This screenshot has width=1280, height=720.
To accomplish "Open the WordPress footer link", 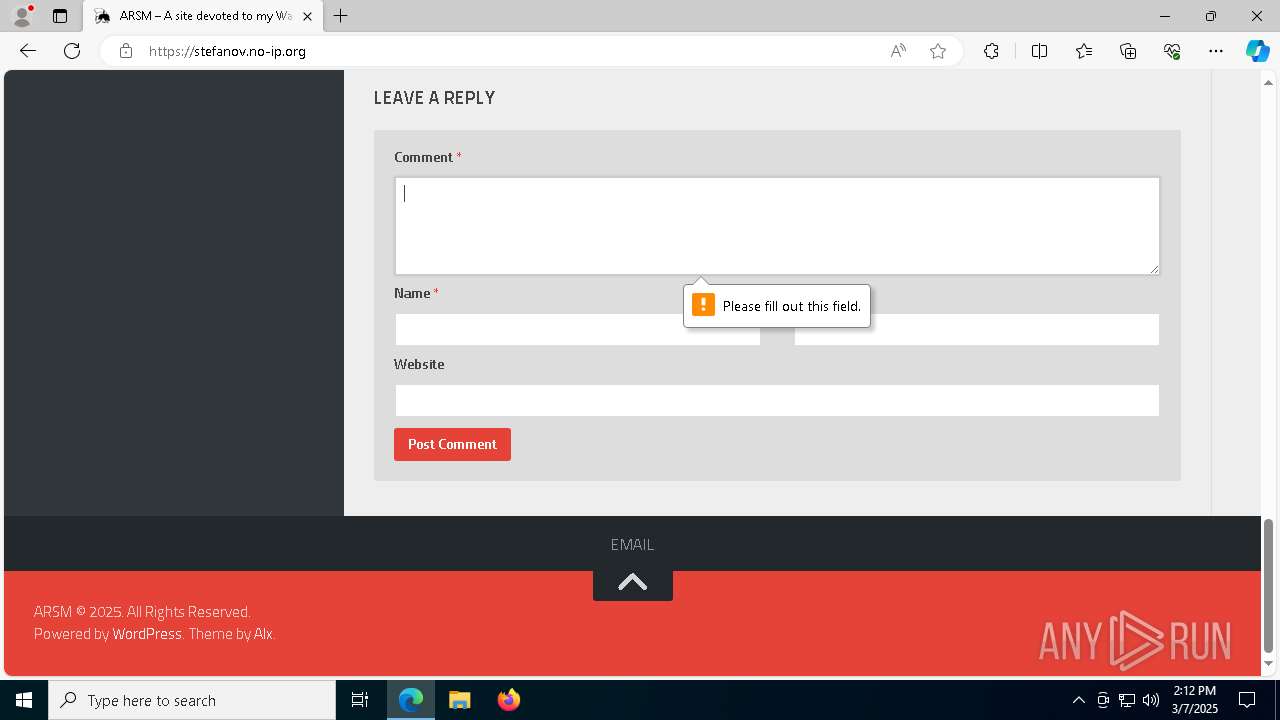I will (x=147, y=634).
